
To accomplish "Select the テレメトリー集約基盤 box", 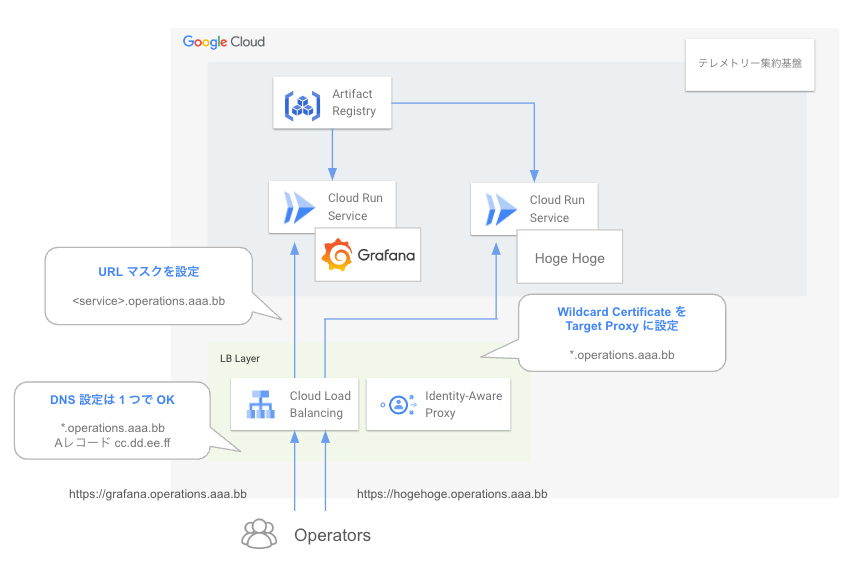I will 750,65.
